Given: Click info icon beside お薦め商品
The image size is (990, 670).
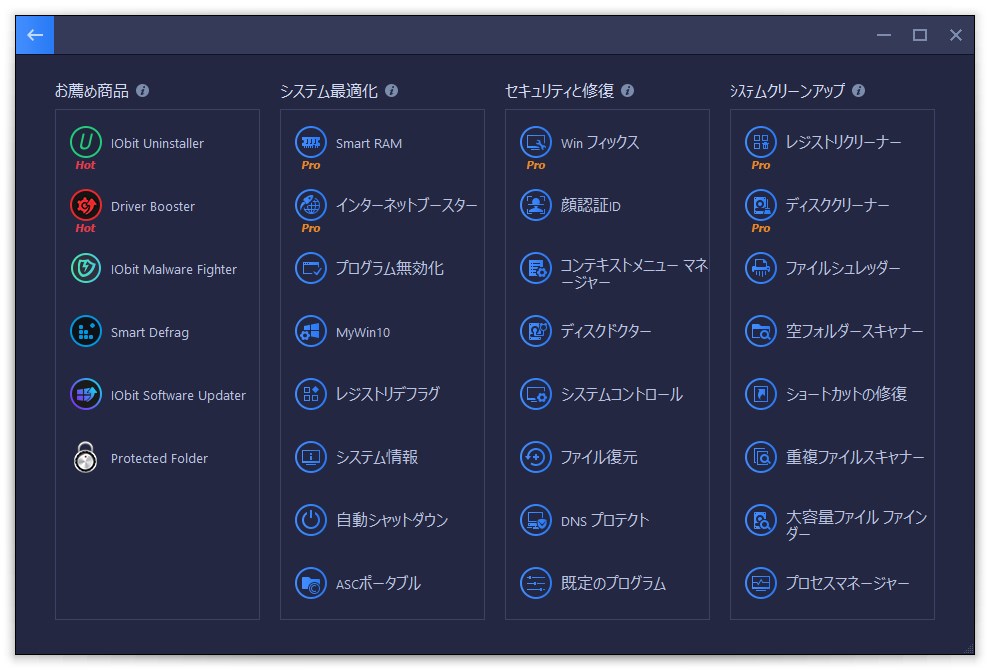Looking at the screenshot, I should [x=143, y=91].
